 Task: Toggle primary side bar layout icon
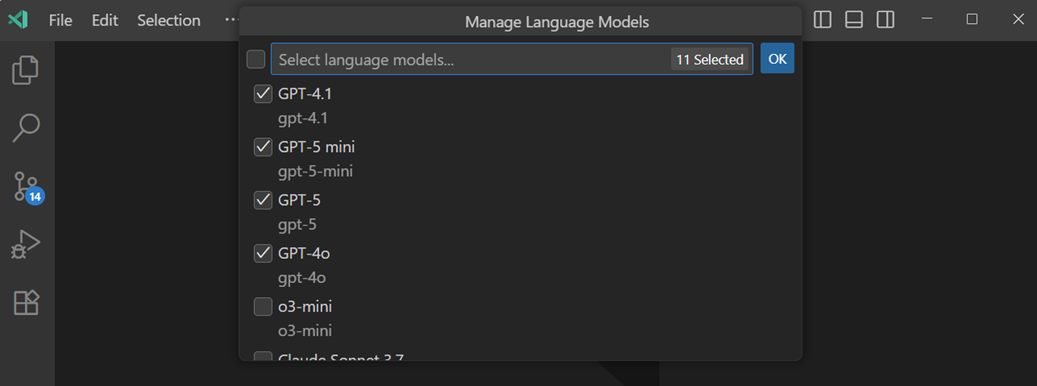tap(822, 20)
